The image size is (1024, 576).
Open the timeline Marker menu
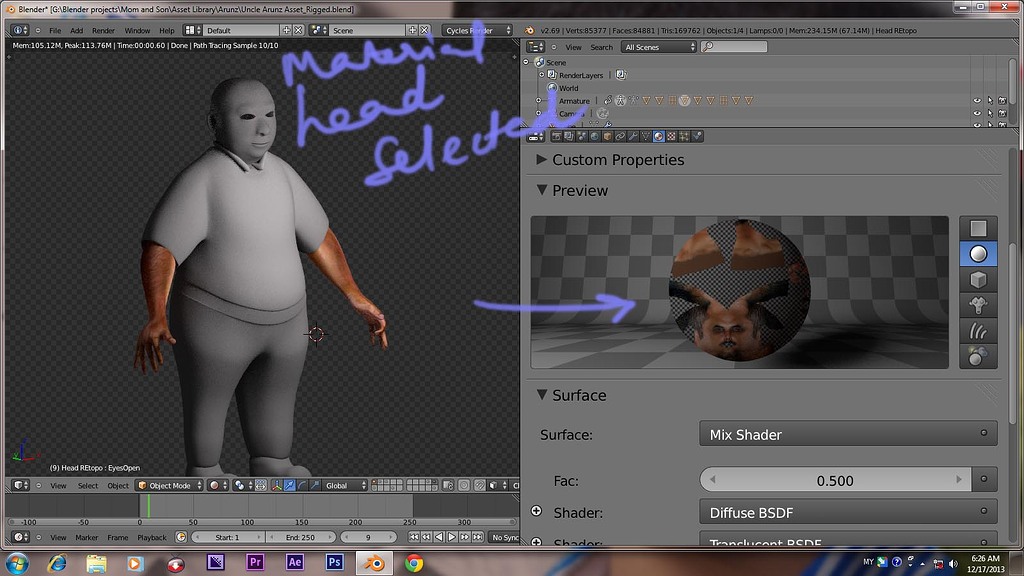[86, 537]
